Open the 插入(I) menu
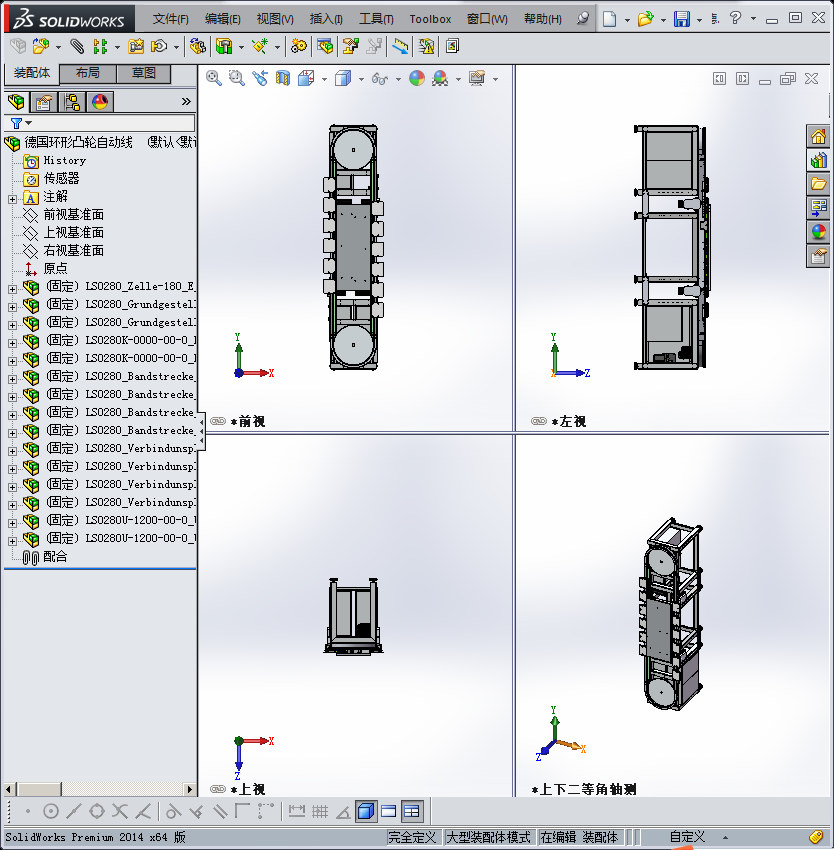 (x=326, y=19)
